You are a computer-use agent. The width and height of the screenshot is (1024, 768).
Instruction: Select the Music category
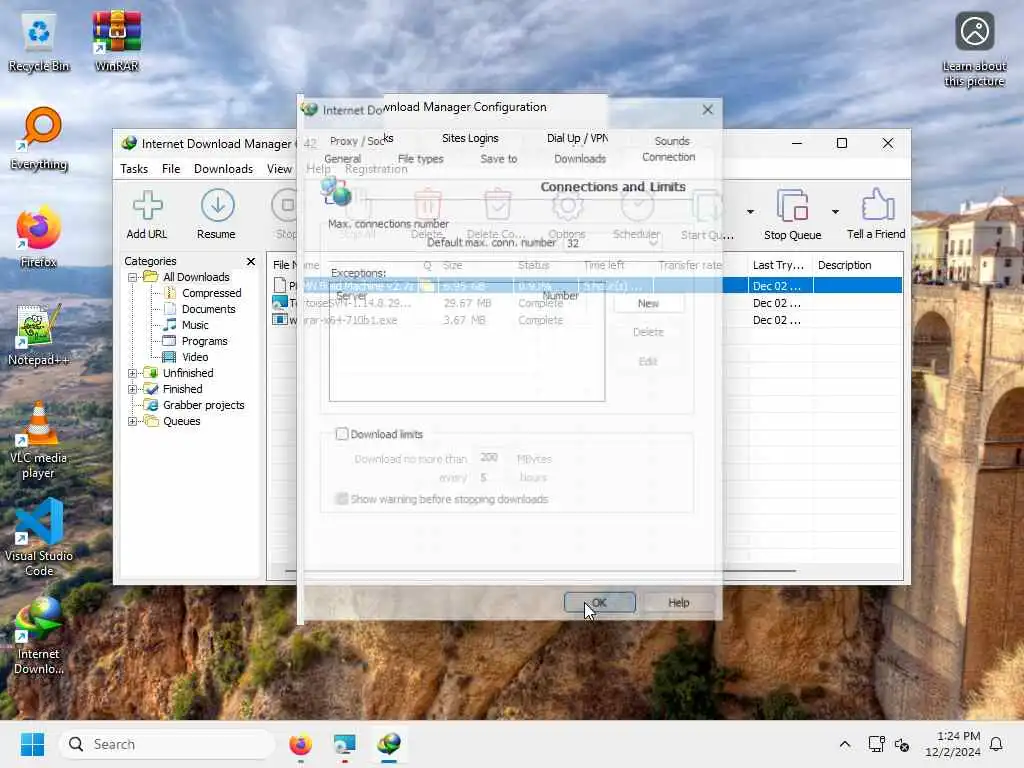point(195,325)
